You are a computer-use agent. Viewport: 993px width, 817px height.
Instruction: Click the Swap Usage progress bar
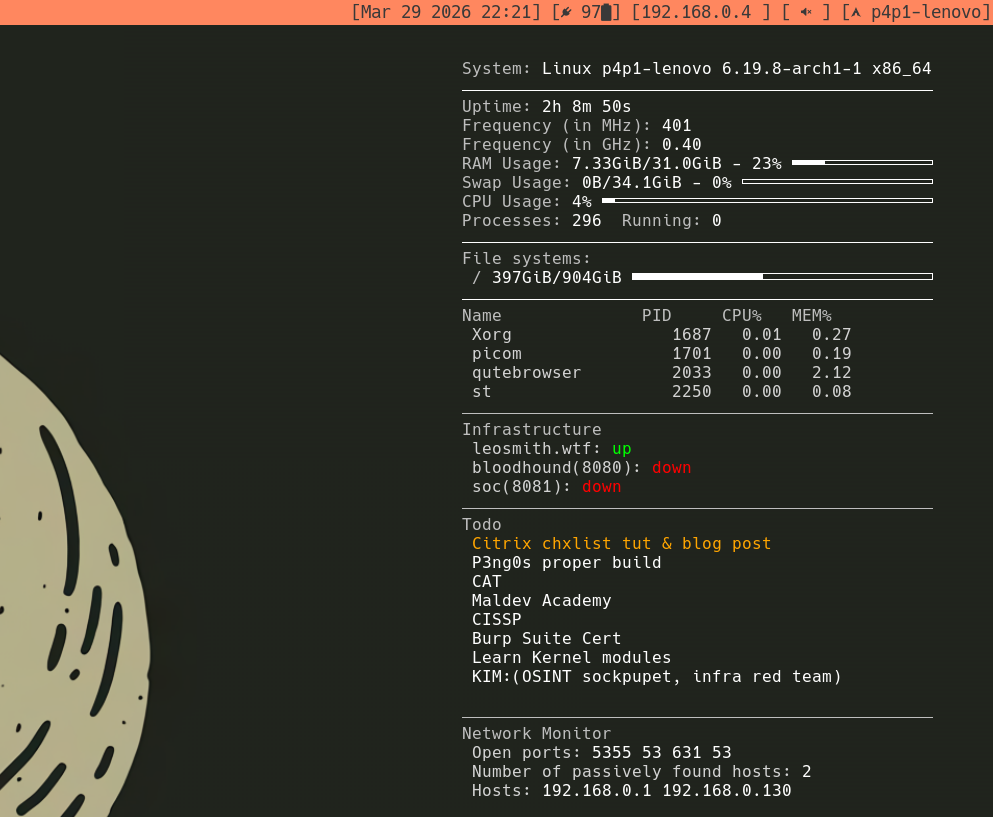[837, 182]
